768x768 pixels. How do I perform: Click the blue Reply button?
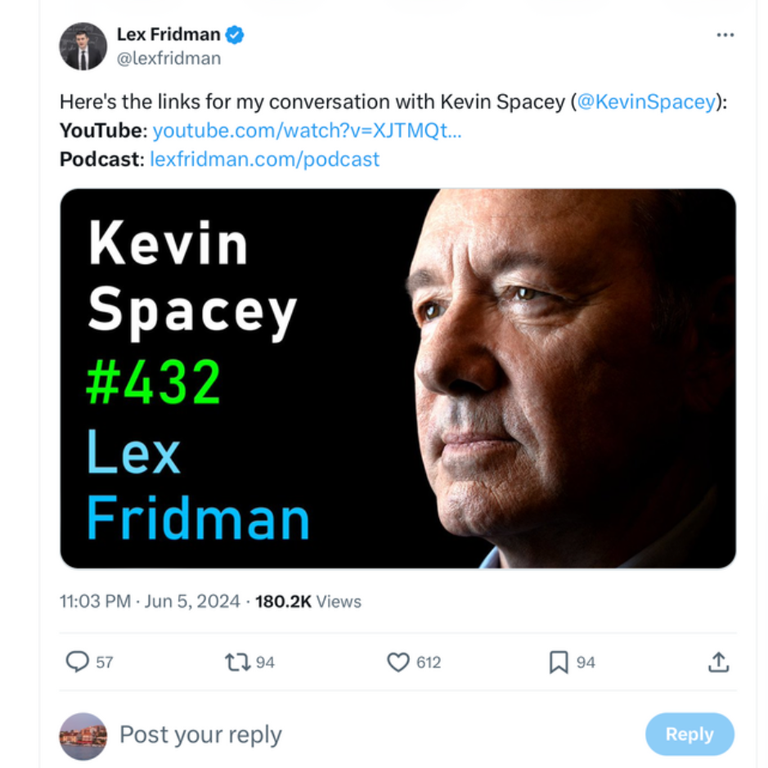(690, 734)
